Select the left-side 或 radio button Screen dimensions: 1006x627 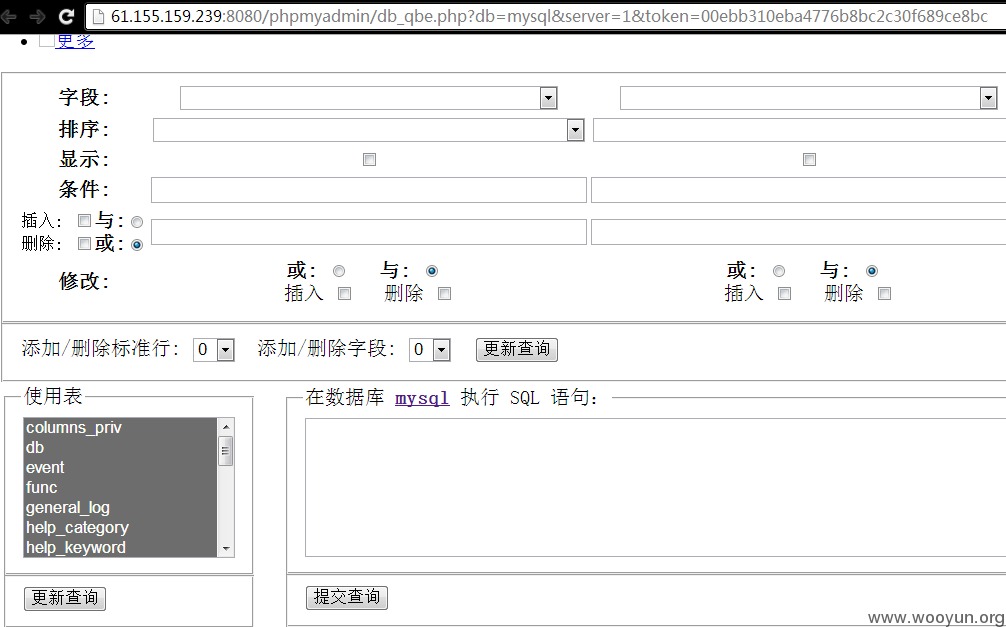tap(137, 245)
